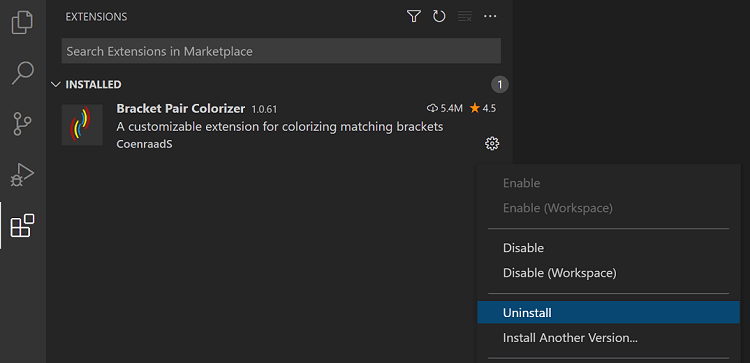This screenshot has width=750, height=363.
Task: Refresh the extensions list
Action: [x=439, y=17]
